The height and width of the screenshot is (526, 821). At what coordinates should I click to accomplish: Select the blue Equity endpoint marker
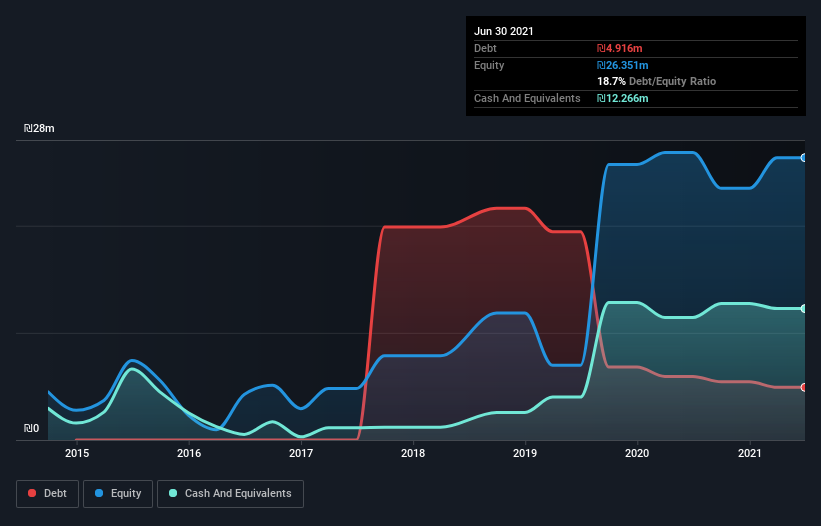pos(804,158)
